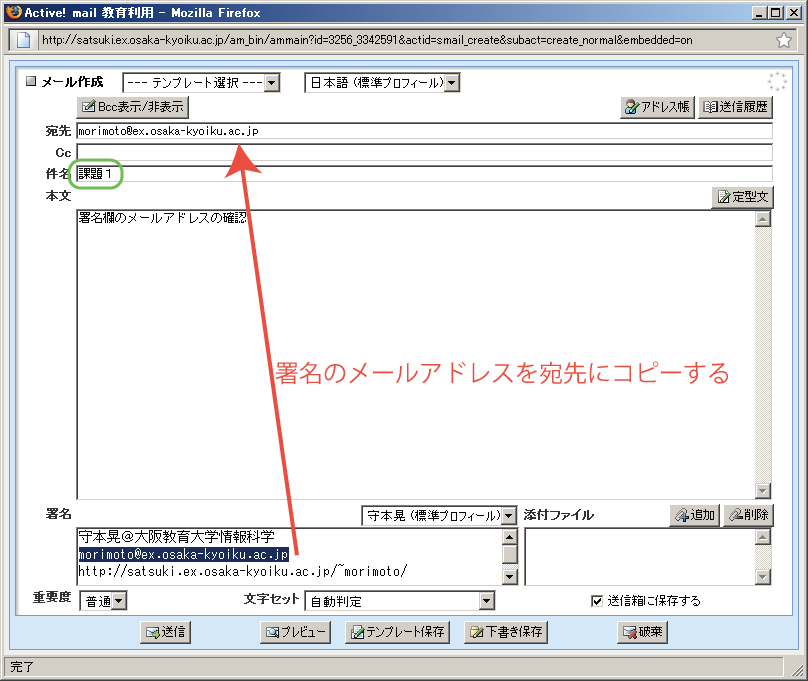808x681 pixels.
Task: Open the プレビュー (Preview) button
Action: [x=296, y=632]
